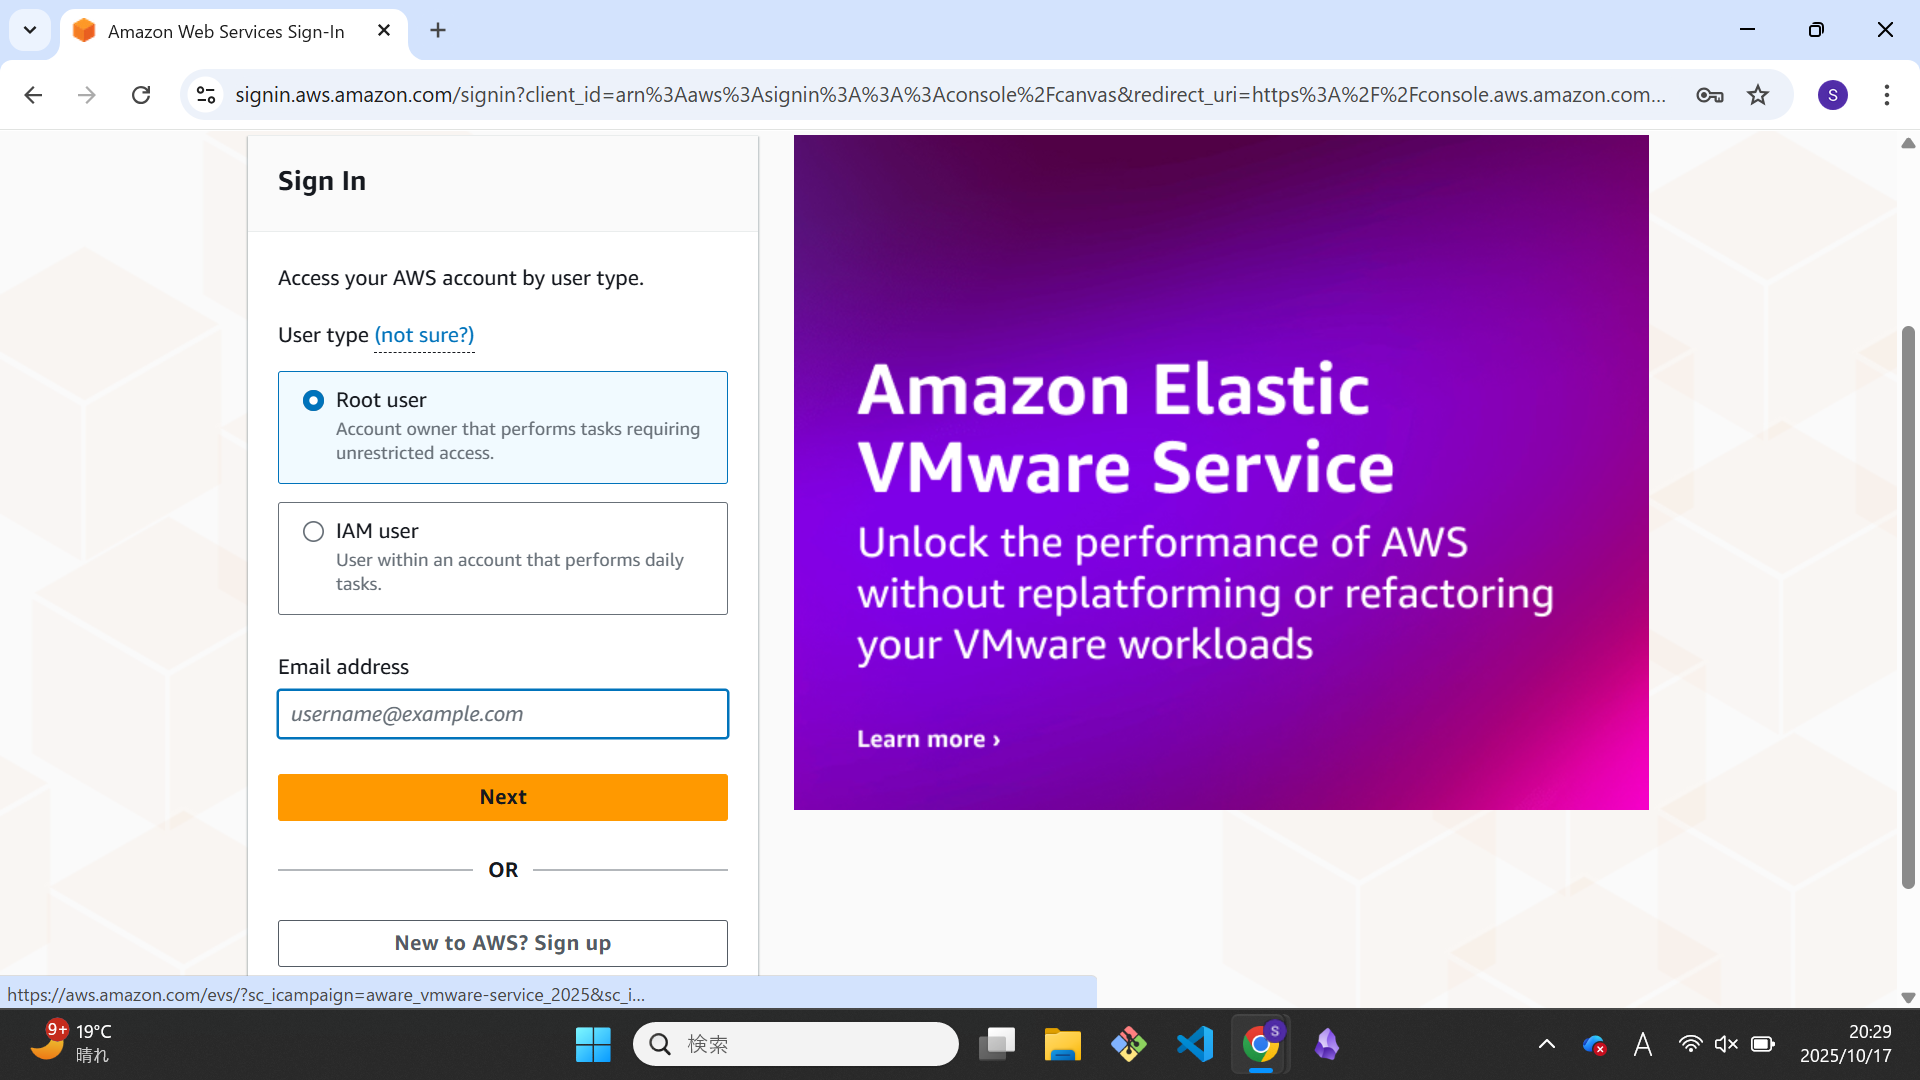Open Chrome three-dot menu

(1886, 95)
